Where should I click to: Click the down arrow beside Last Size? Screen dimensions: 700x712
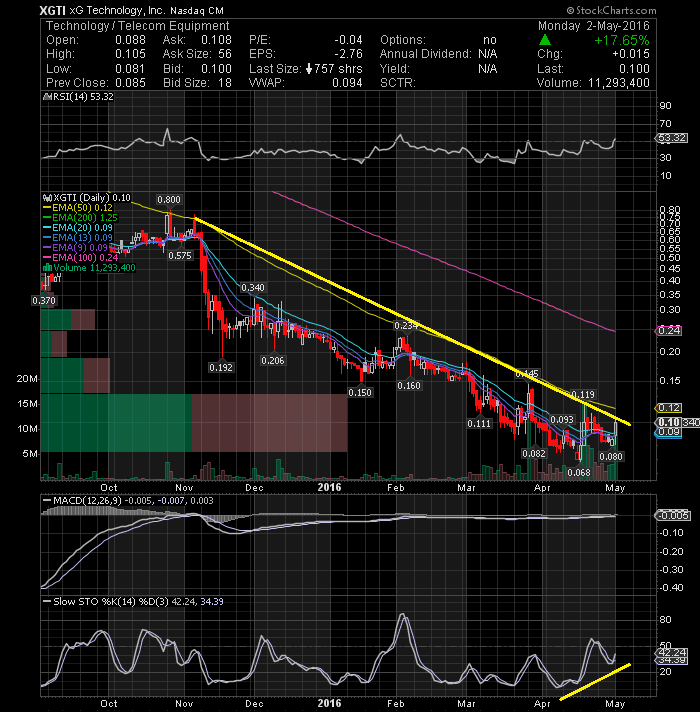click(x=309, y=69)
